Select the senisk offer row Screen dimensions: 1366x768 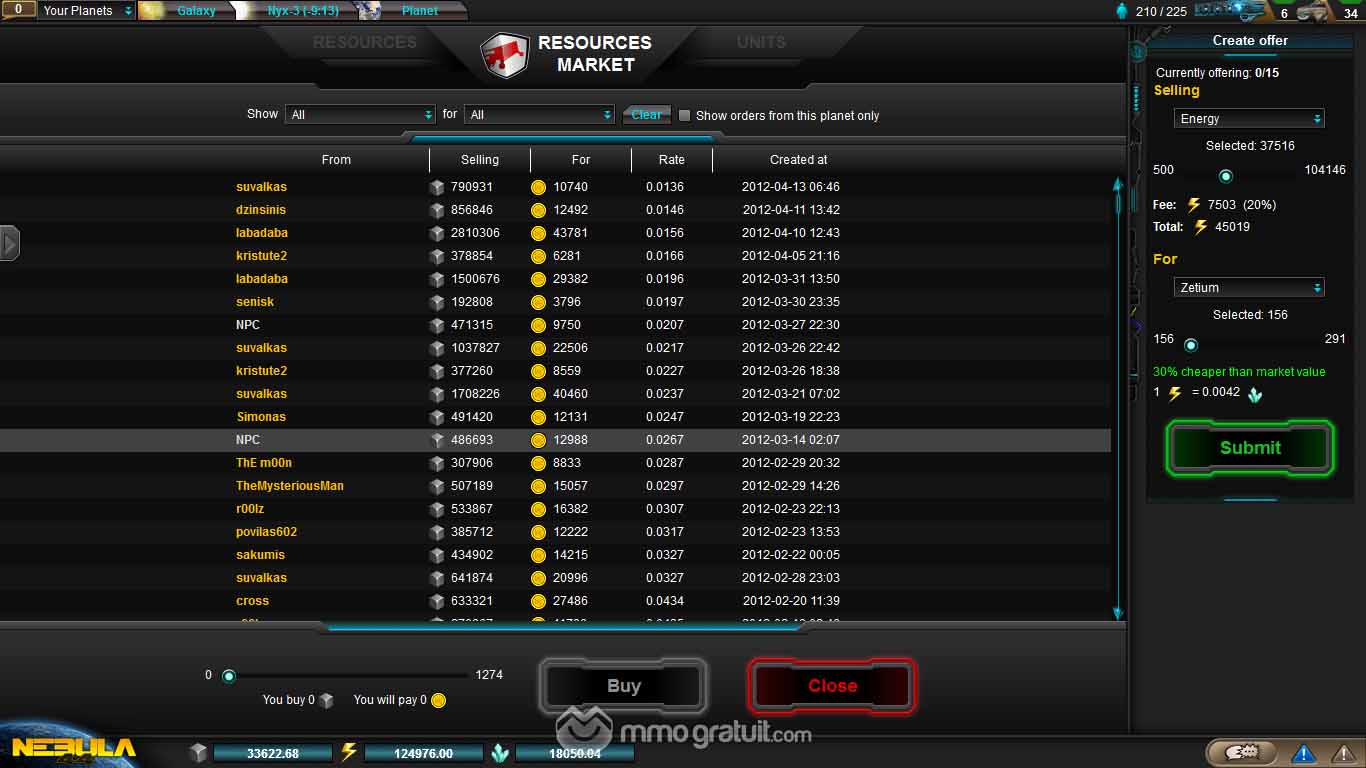tap(555, 302)
